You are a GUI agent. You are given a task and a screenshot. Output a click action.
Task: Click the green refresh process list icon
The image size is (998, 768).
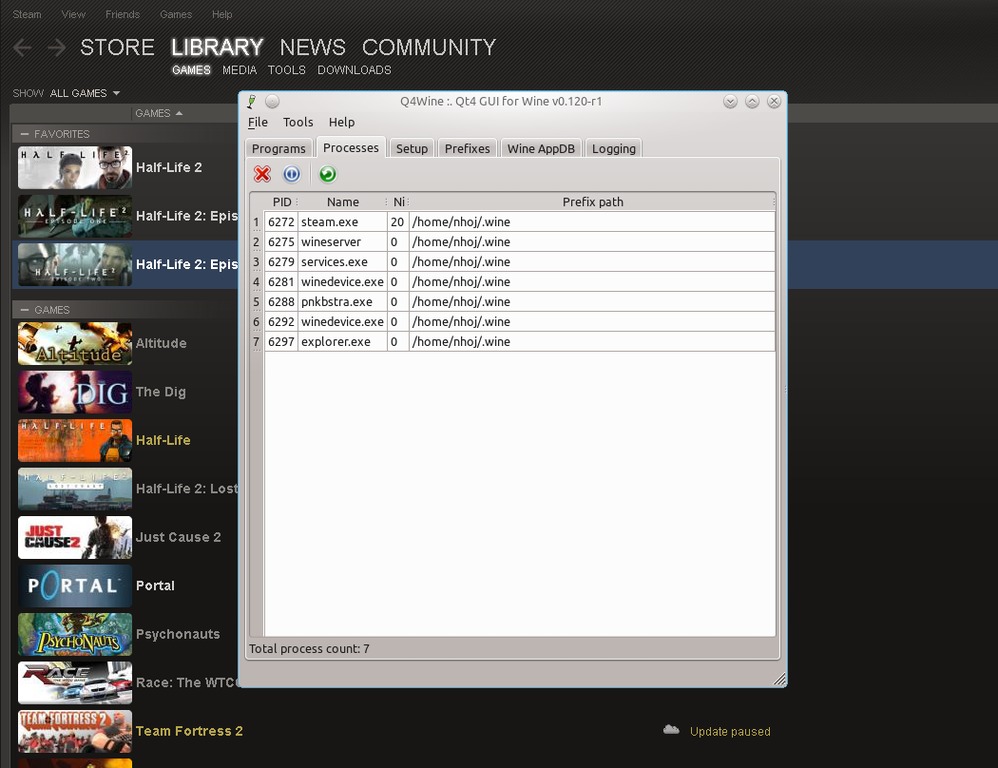[327, 175]
